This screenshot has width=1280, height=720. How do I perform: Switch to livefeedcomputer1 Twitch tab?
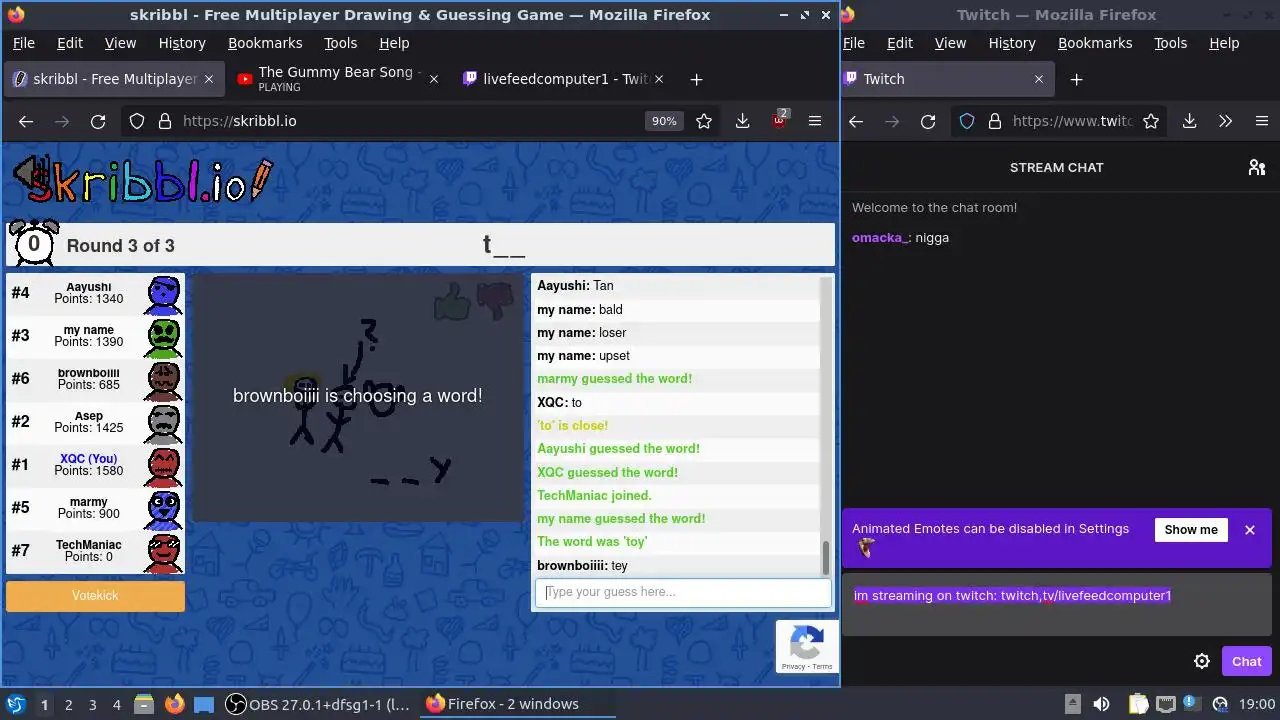click(565, 79)
